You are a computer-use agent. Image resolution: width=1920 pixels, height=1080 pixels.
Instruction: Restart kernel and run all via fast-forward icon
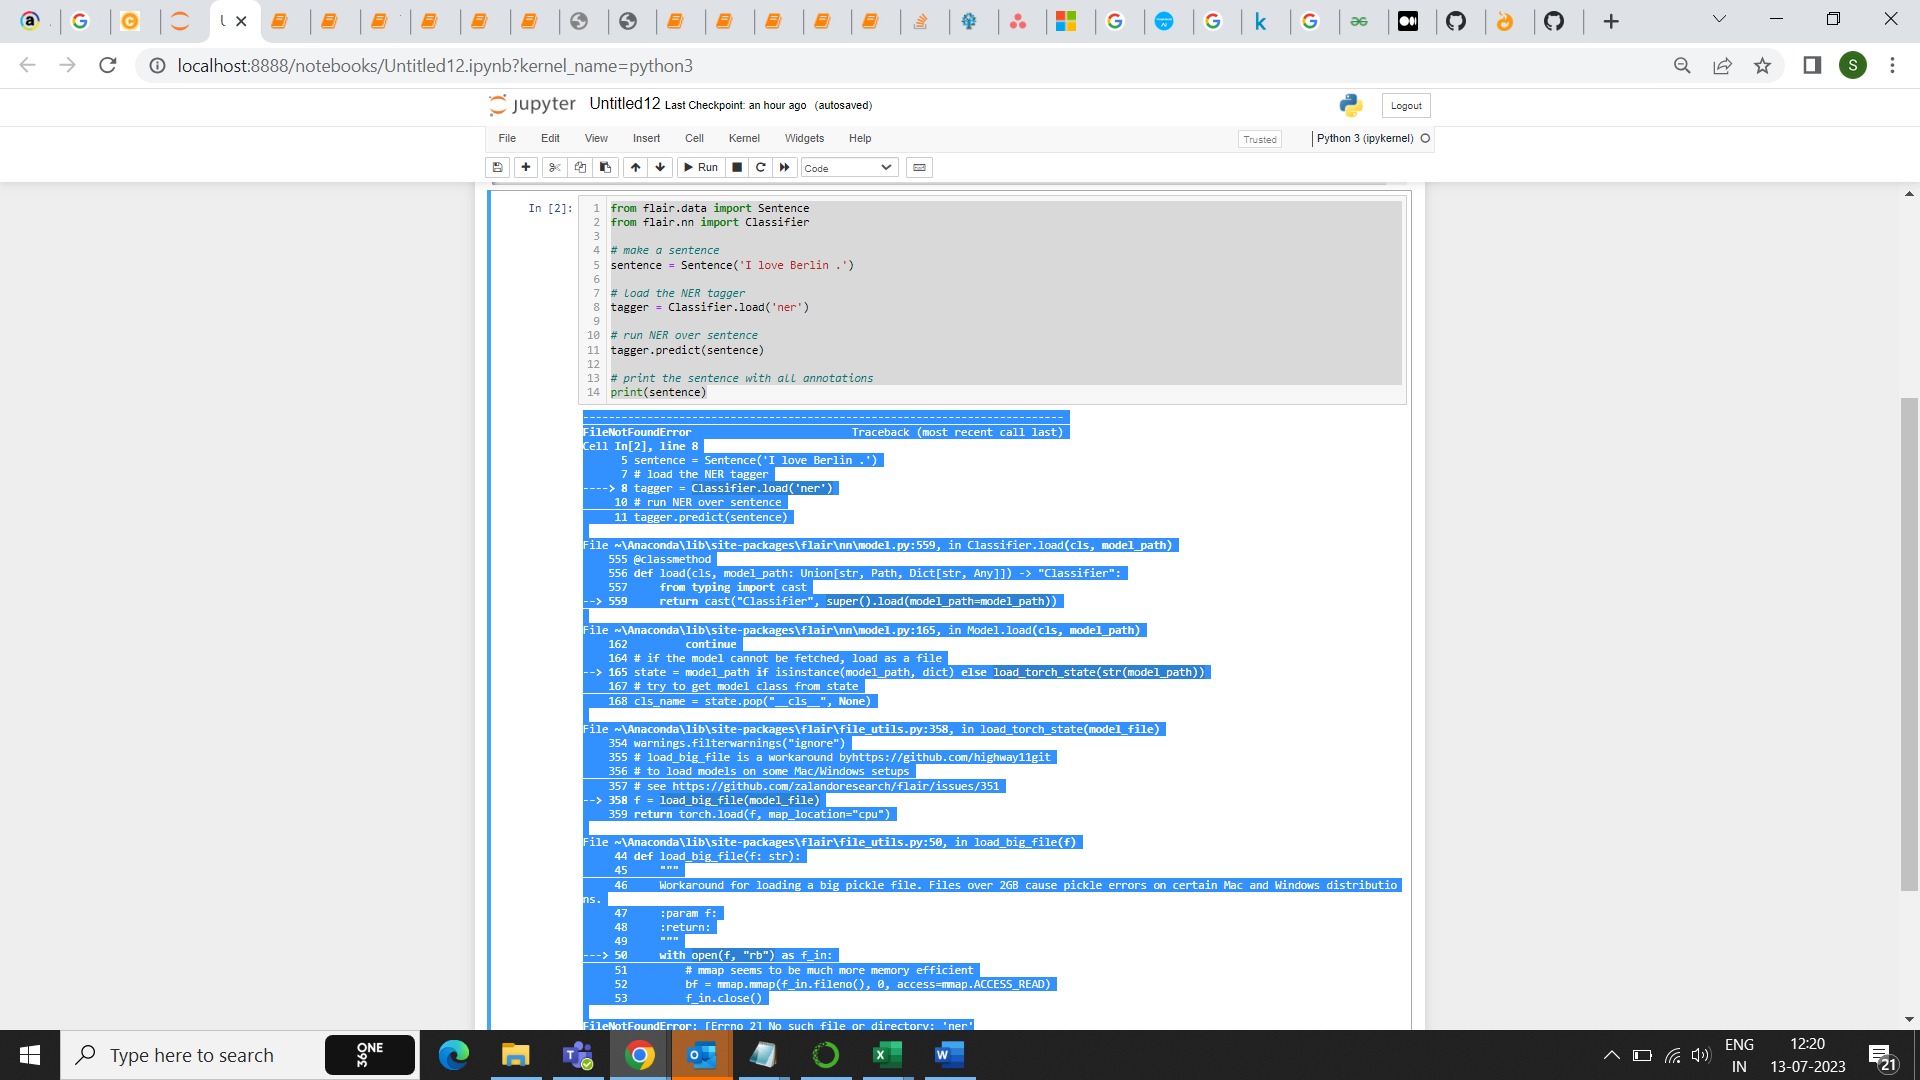point(785,167)
